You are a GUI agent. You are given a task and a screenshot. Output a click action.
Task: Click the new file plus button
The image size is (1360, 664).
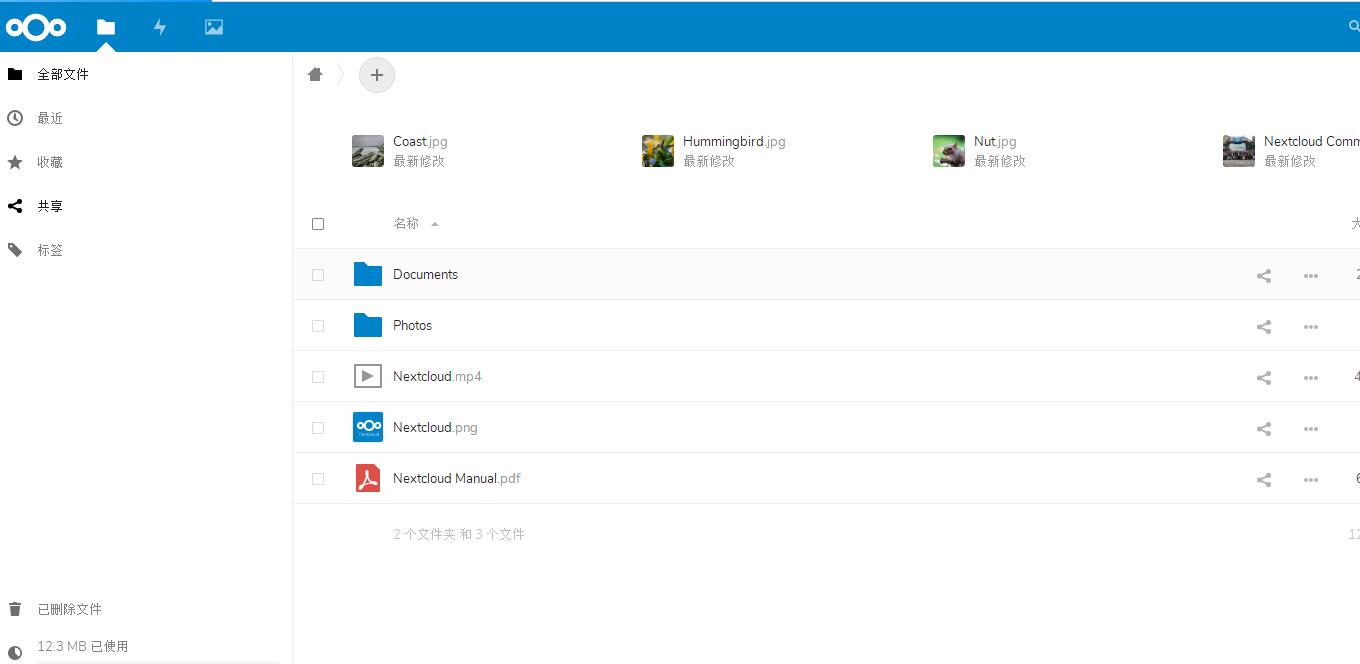click(x=377, y=74)
